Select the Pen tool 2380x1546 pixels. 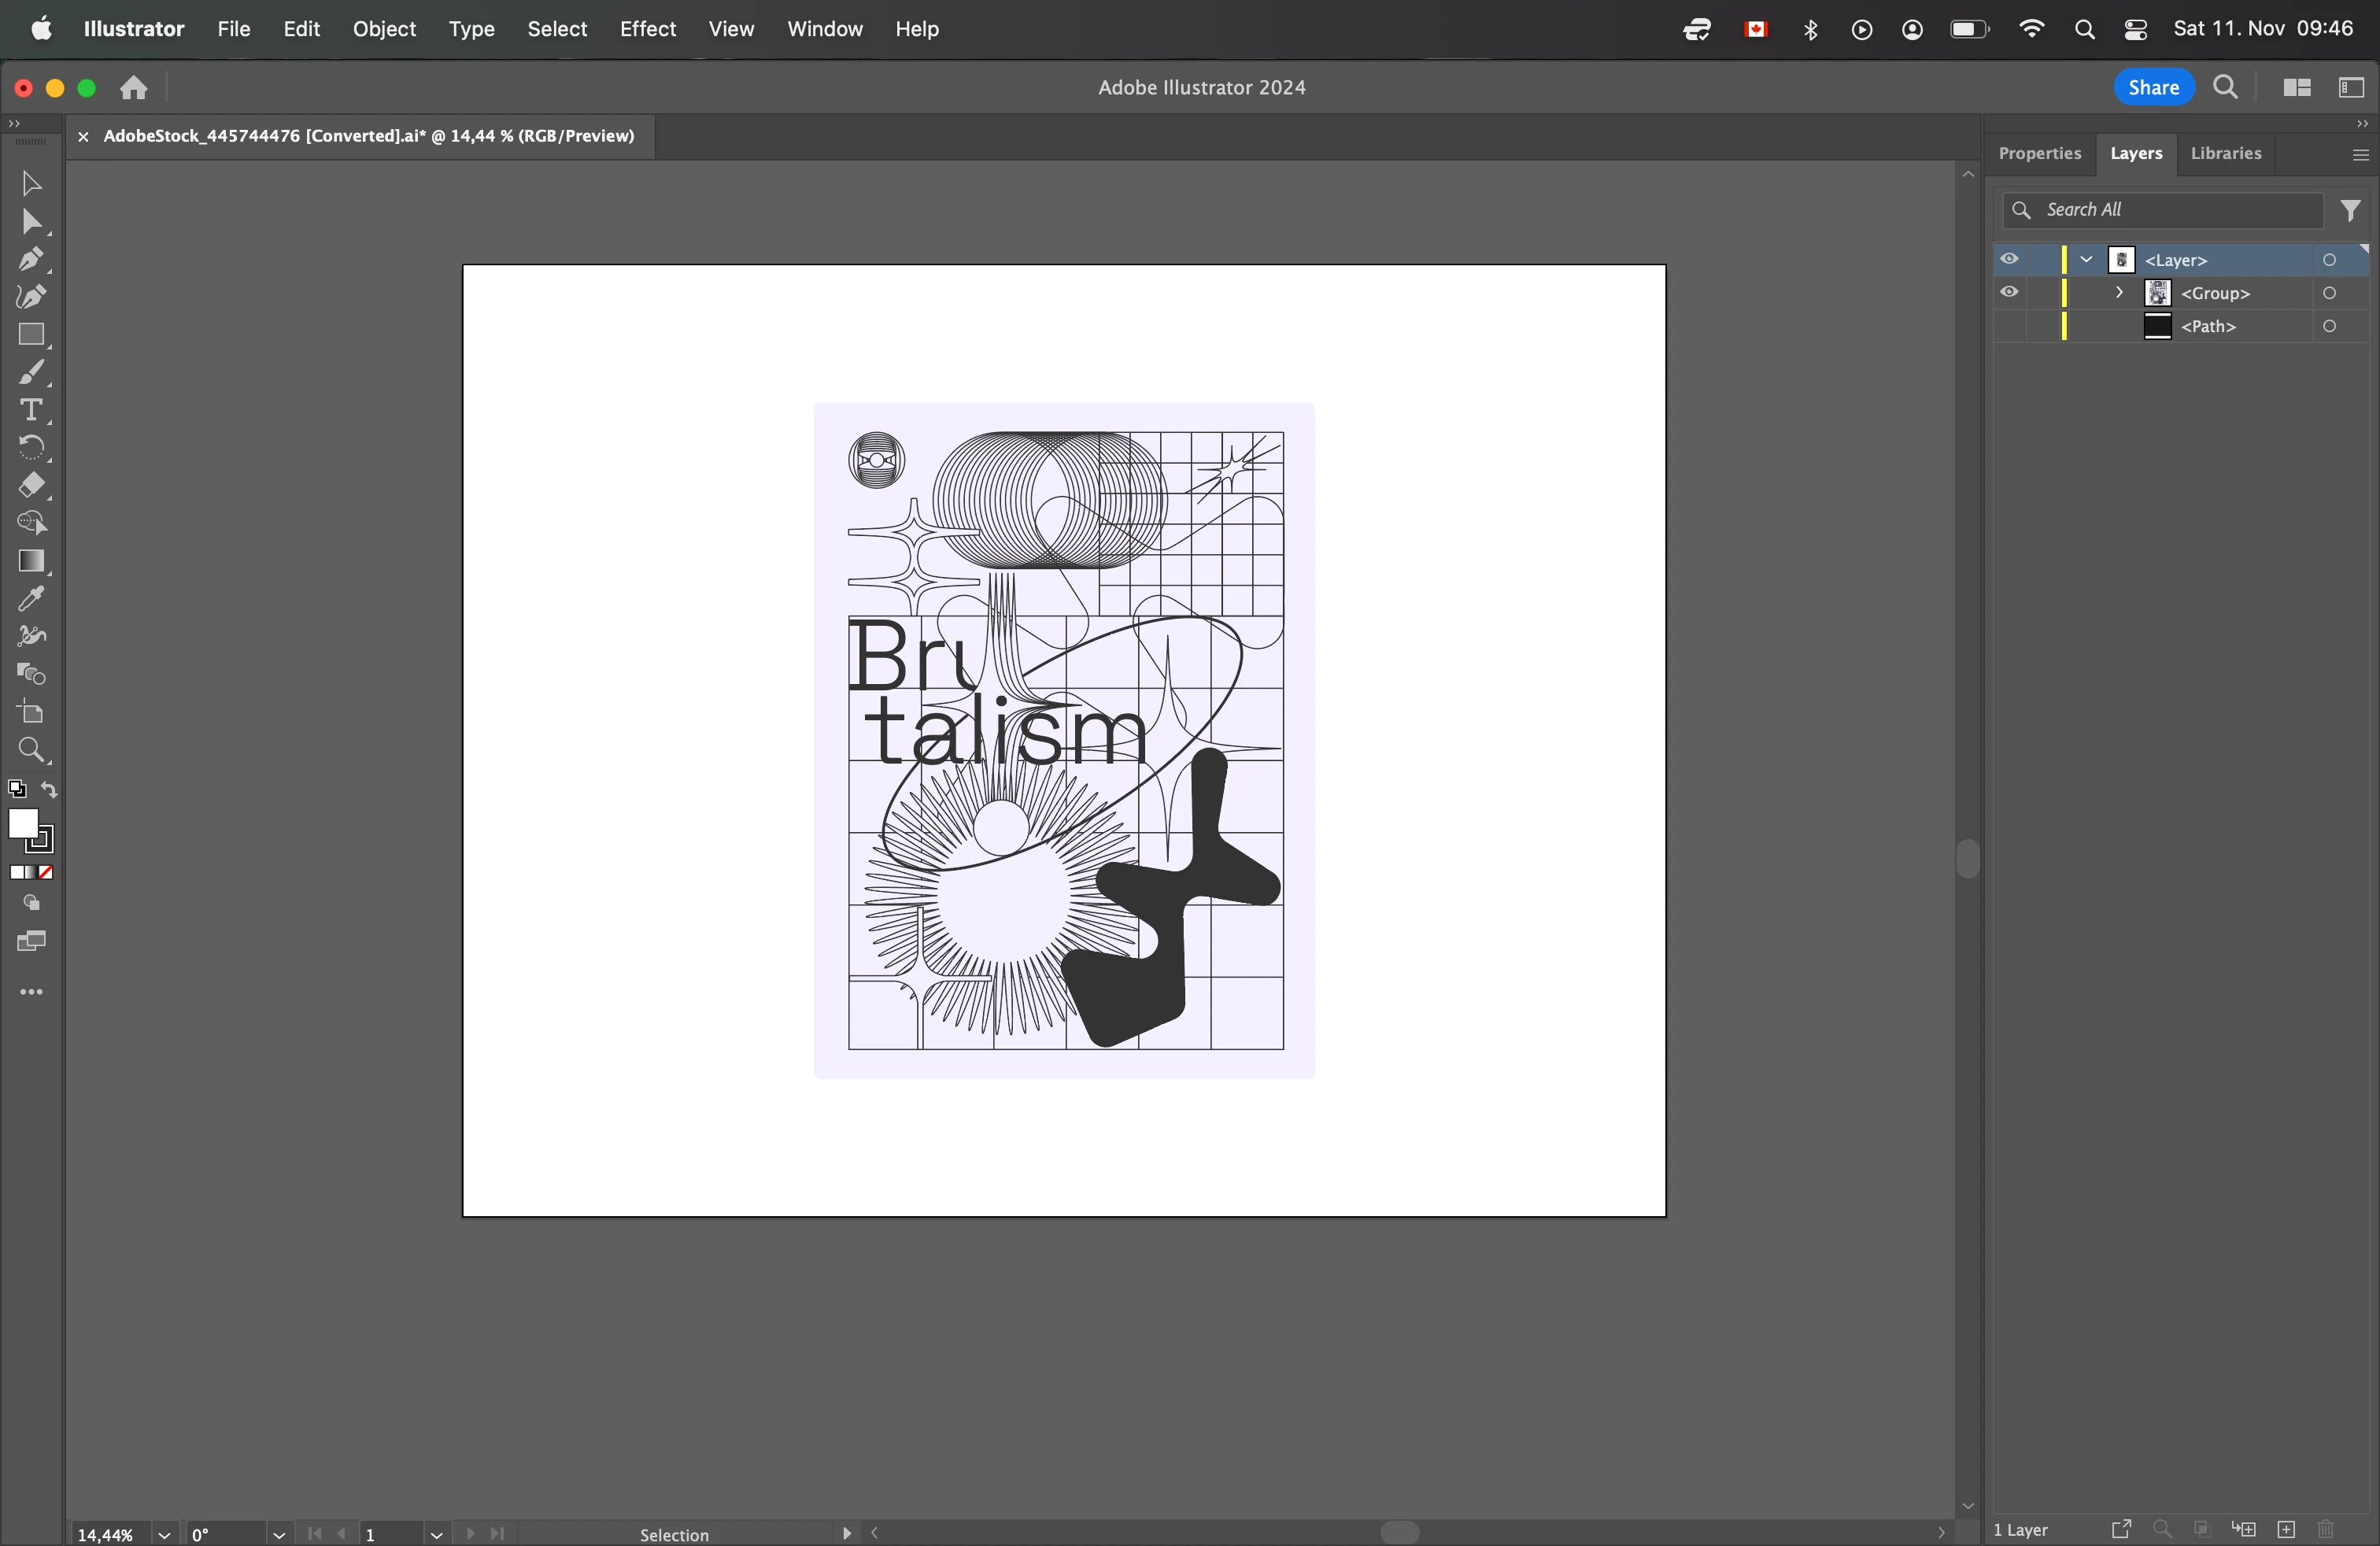tap(31, 259)
